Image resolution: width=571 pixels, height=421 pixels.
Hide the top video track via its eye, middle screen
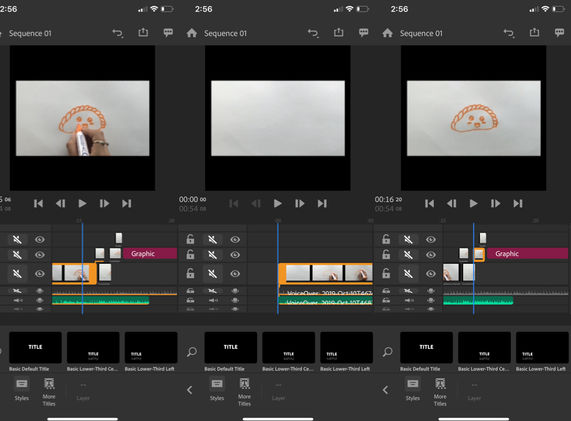(235, 239)
